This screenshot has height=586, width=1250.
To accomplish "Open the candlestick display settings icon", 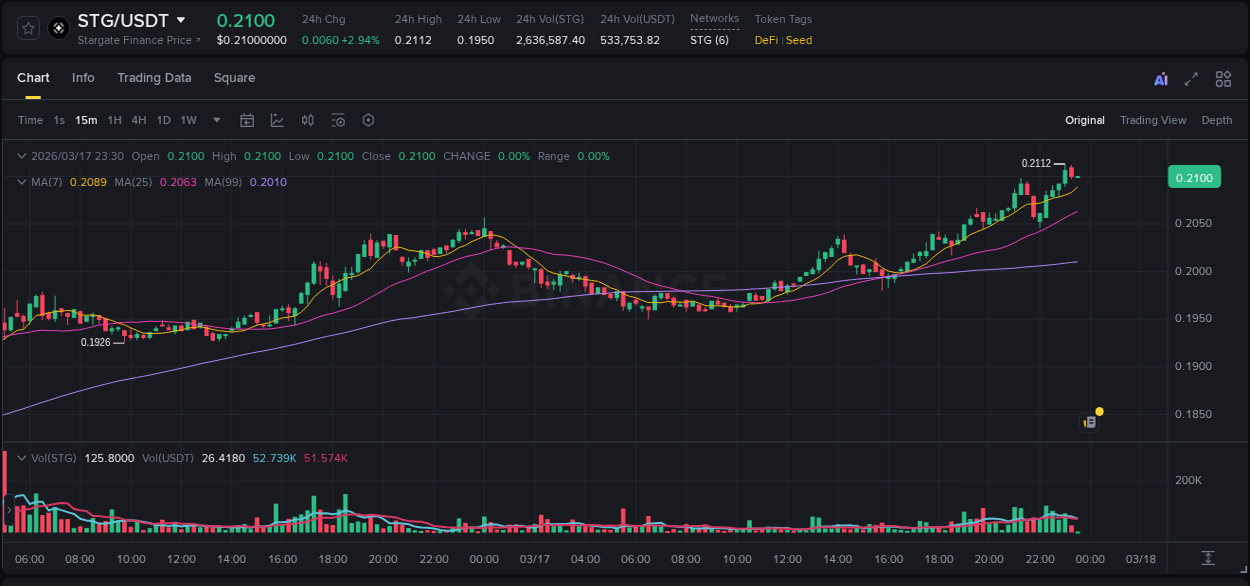I will [x=307, y=120].
